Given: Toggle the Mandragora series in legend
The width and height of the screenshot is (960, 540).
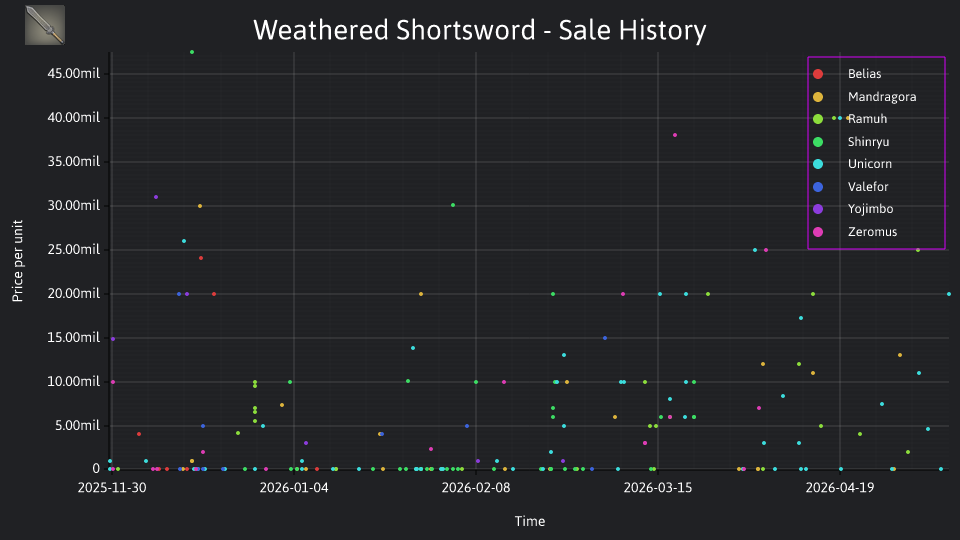Looking at the screenshot, I should pos(864,97).
